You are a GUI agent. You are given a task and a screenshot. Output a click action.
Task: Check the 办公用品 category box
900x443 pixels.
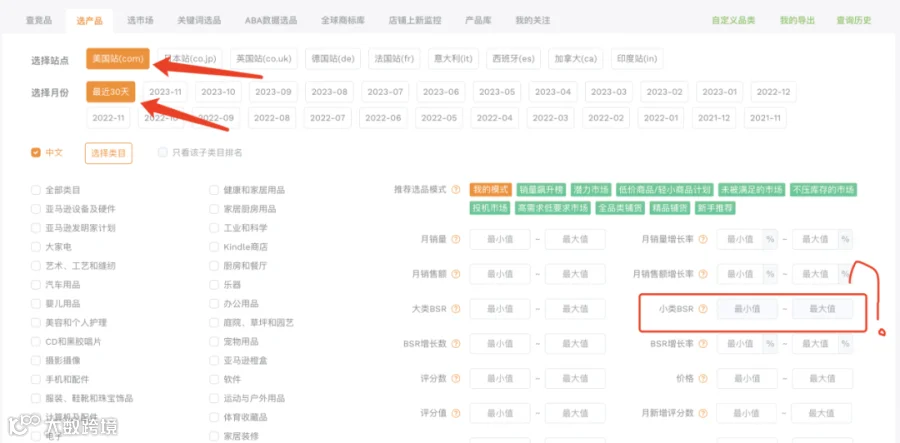coord(214,304)
